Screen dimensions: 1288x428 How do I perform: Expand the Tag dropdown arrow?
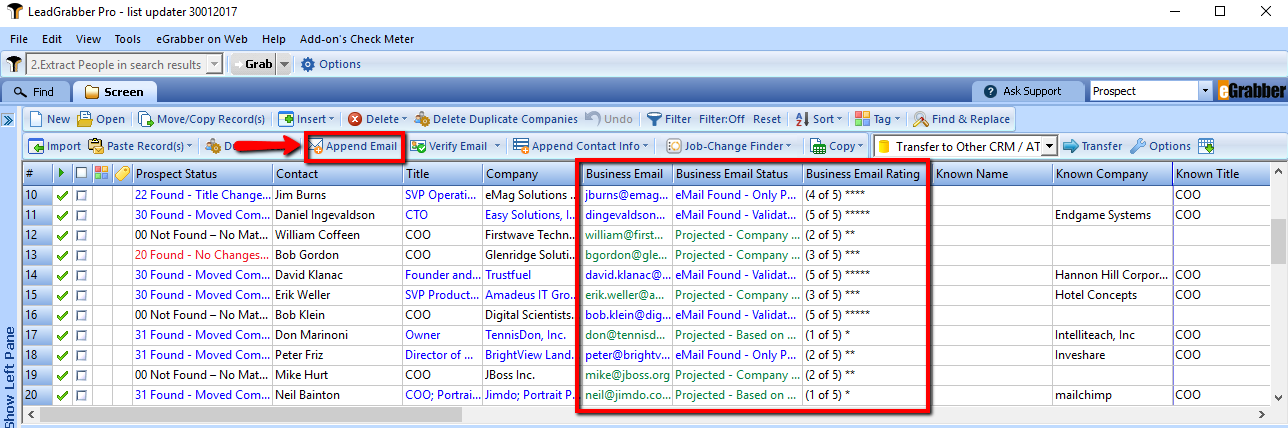coord(898,119)
